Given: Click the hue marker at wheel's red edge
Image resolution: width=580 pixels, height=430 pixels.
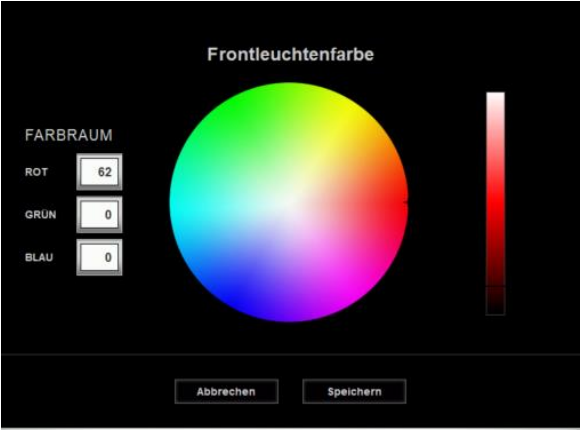Looking at the screenshot, I should [406, 202].
